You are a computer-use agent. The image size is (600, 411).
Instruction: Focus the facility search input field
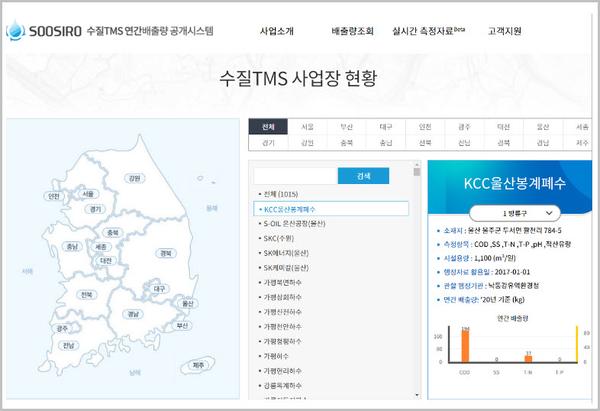[x=296, y=176]
